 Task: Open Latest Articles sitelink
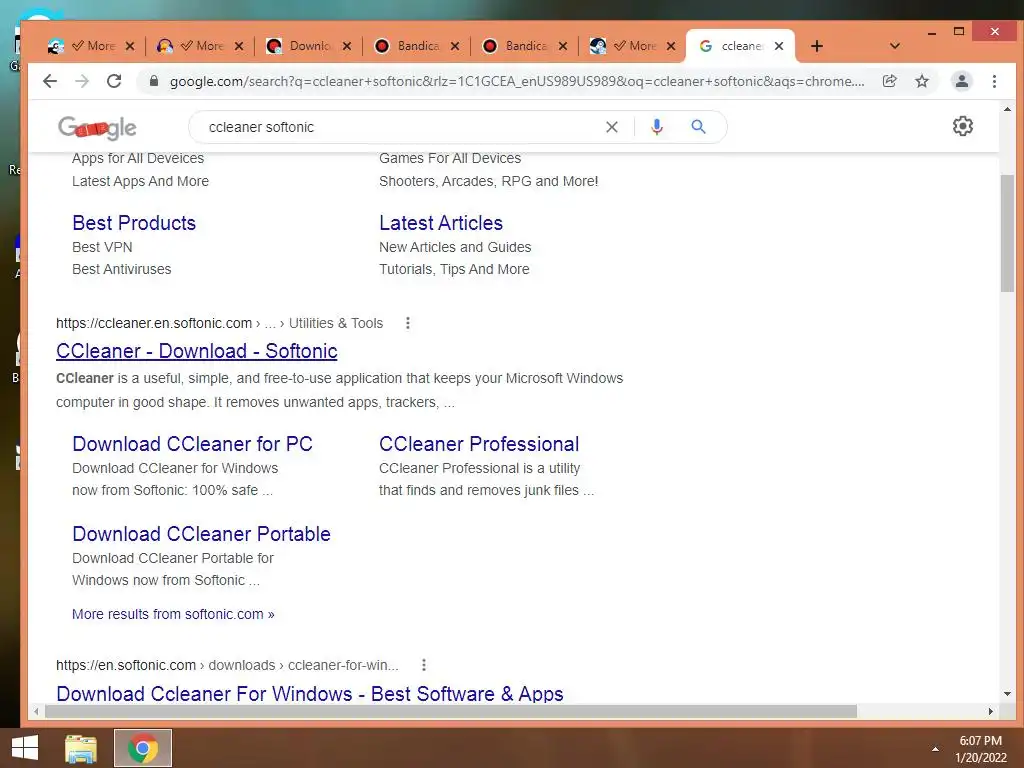coord(441,223)
